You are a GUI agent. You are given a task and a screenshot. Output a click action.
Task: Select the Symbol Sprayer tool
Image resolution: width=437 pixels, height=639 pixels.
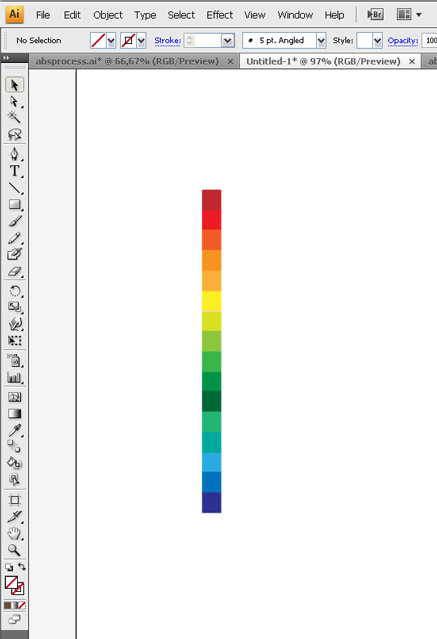tap(15, 360)
